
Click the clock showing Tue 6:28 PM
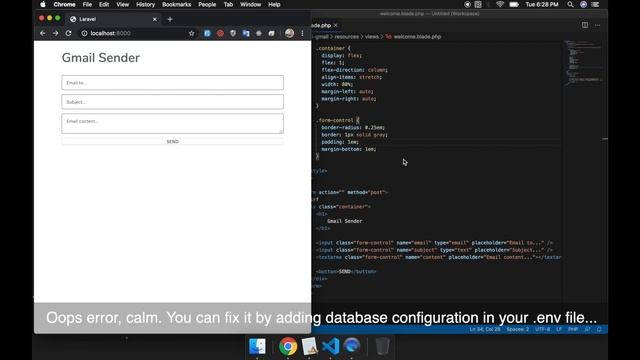point(542,4)
